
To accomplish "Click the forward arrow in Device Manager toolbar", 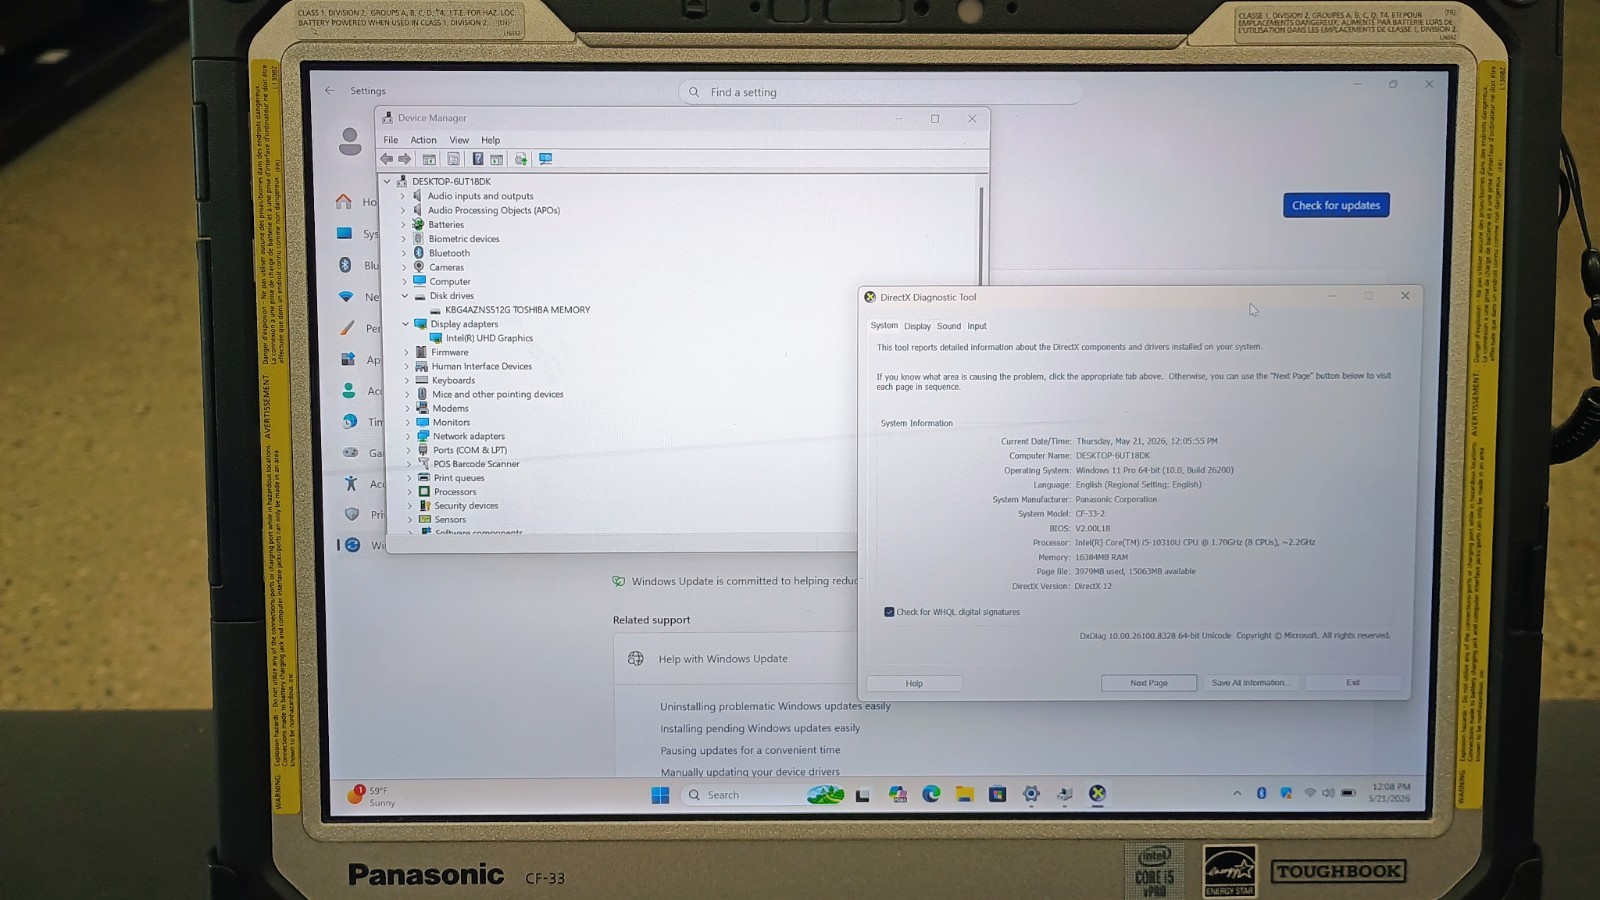I will (404, 159).
